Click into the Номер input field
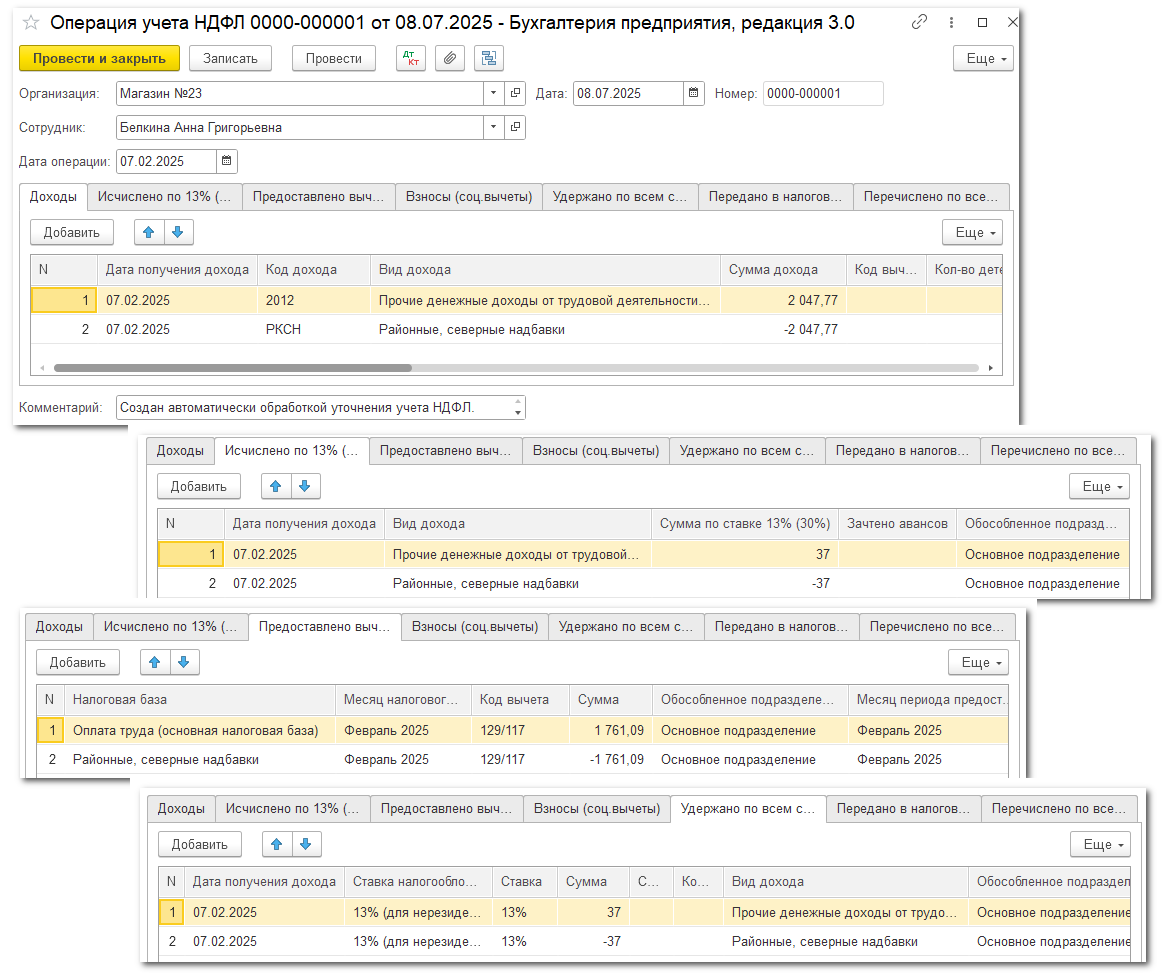The height and width of the screenshot is (974, 1162). point(822,94)
